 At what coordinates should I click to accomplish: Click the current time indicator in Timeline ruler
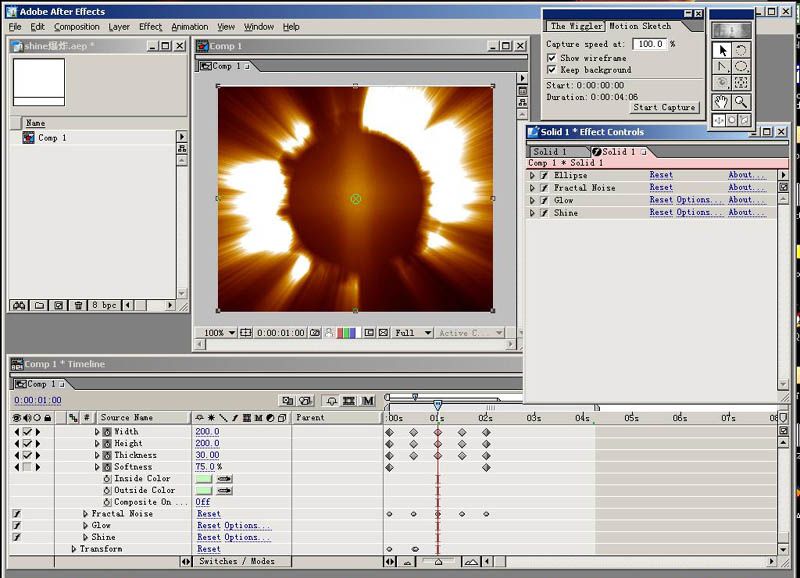click(x=437, y=405)
